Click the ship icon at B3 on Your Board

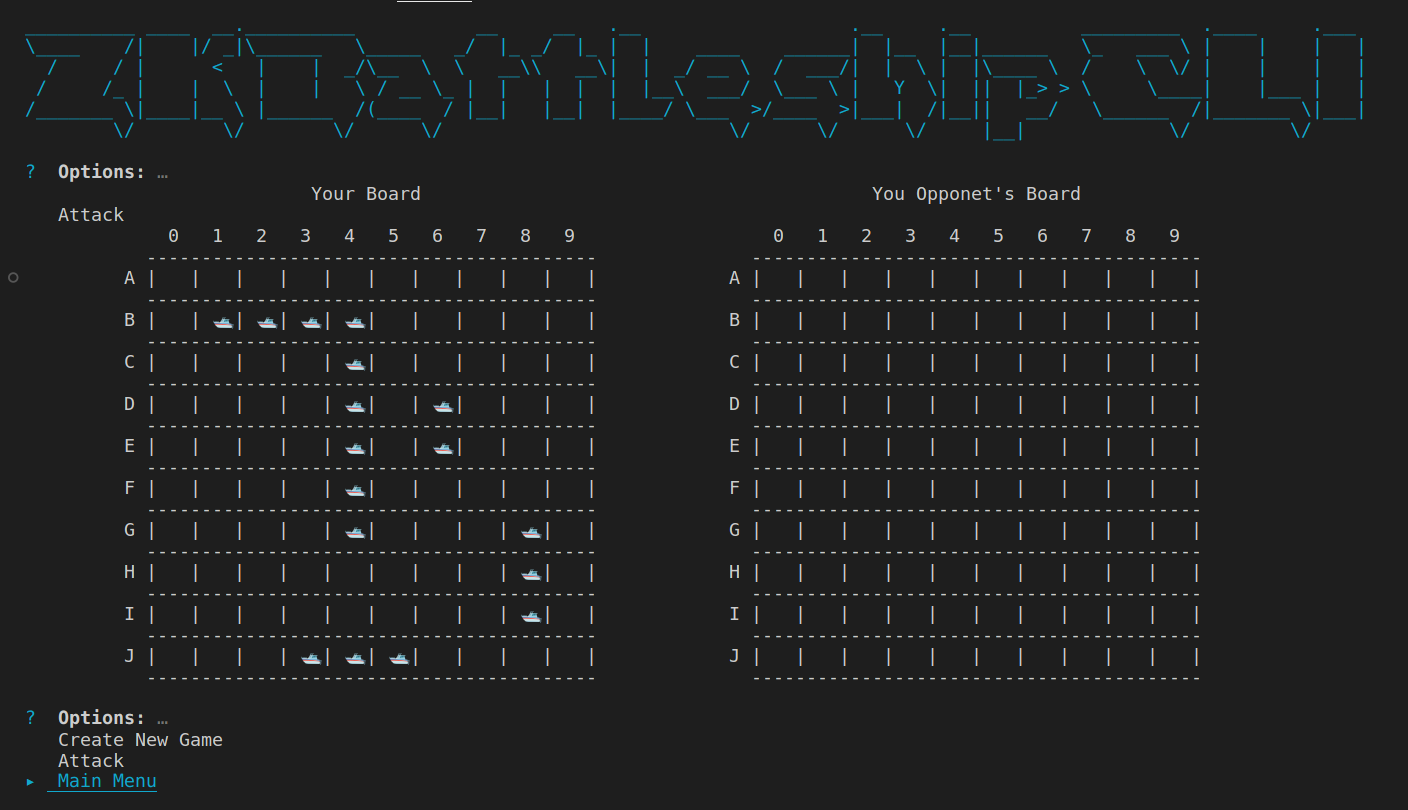(311, 322)
